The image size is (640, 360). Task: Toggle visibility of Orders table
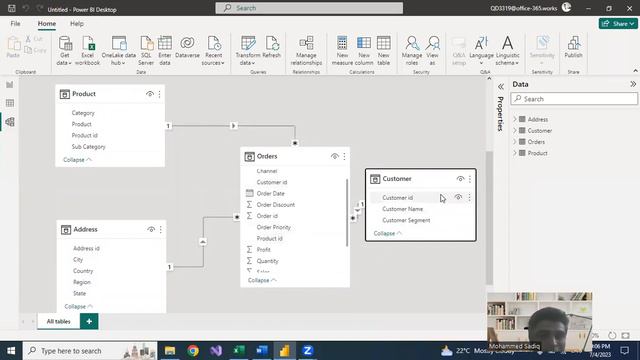tap(335, 156)
